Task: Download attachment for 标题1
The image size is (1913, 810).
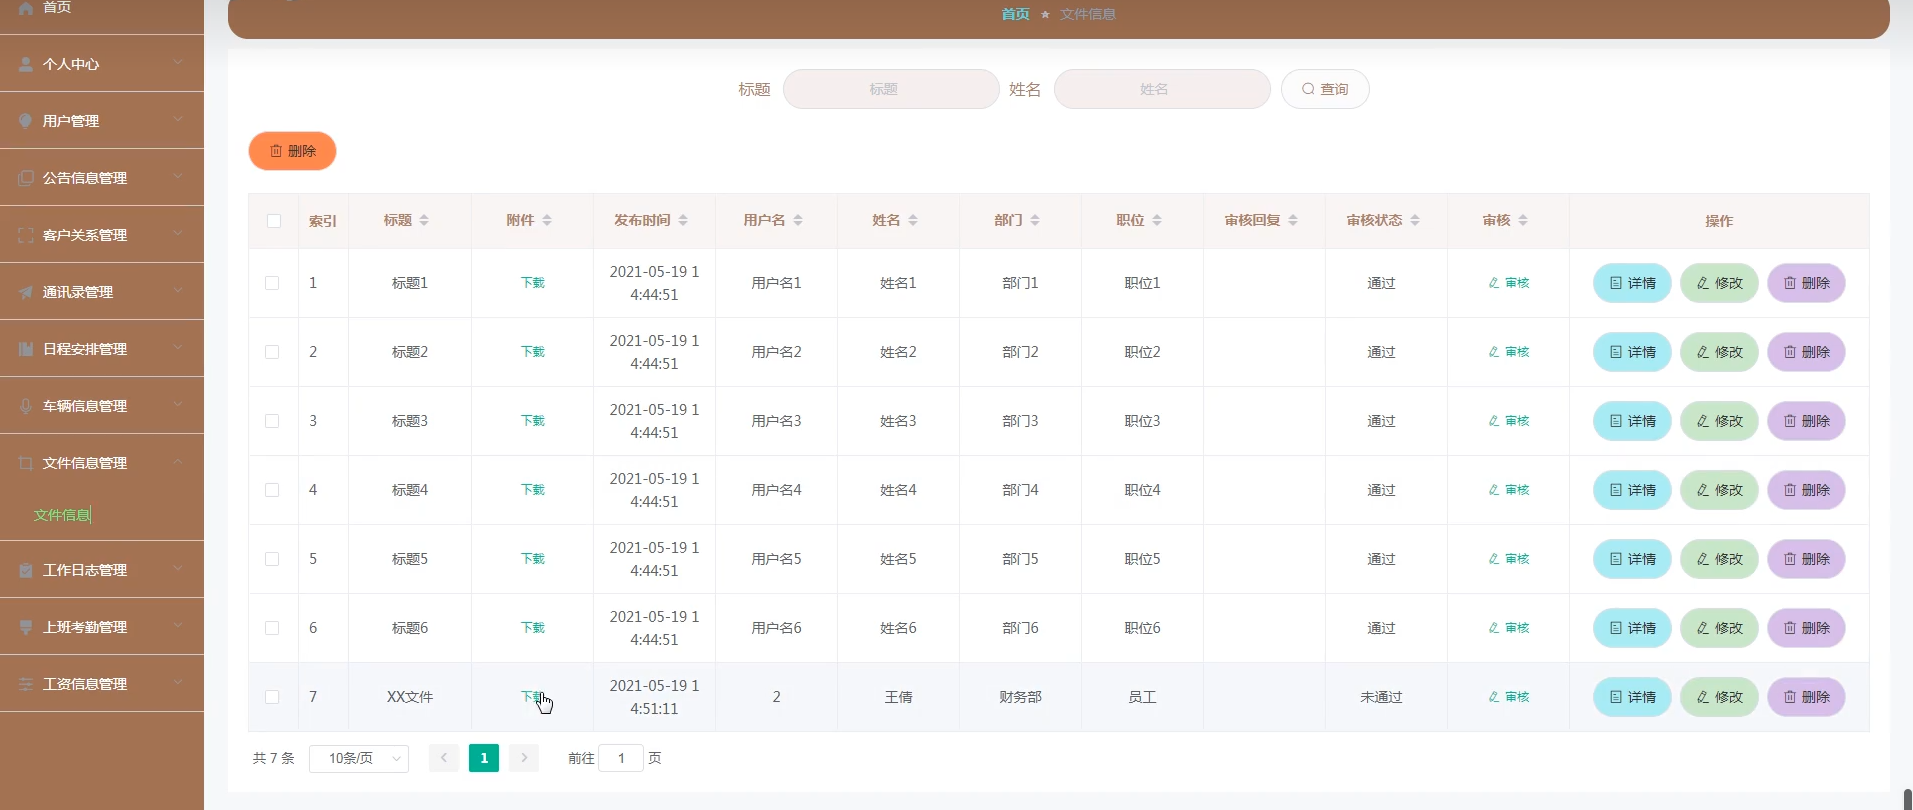Action: click(533, 283)
